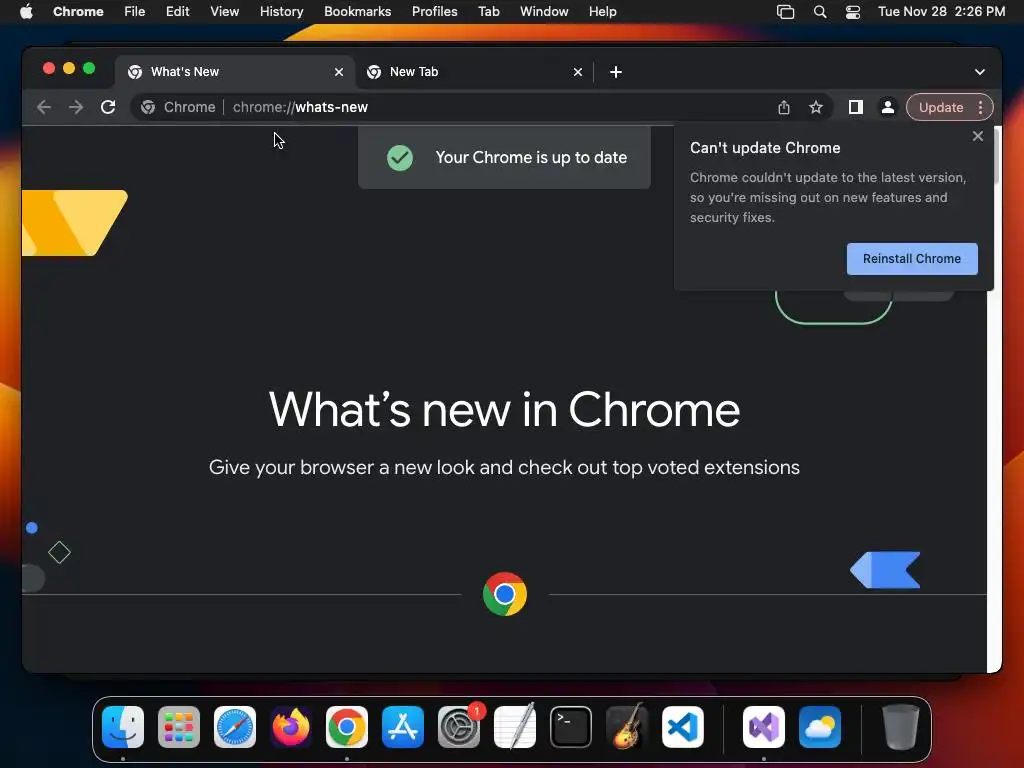Open the Help menu
This screenshot has width=1024, height=768.
coord(602,12)
